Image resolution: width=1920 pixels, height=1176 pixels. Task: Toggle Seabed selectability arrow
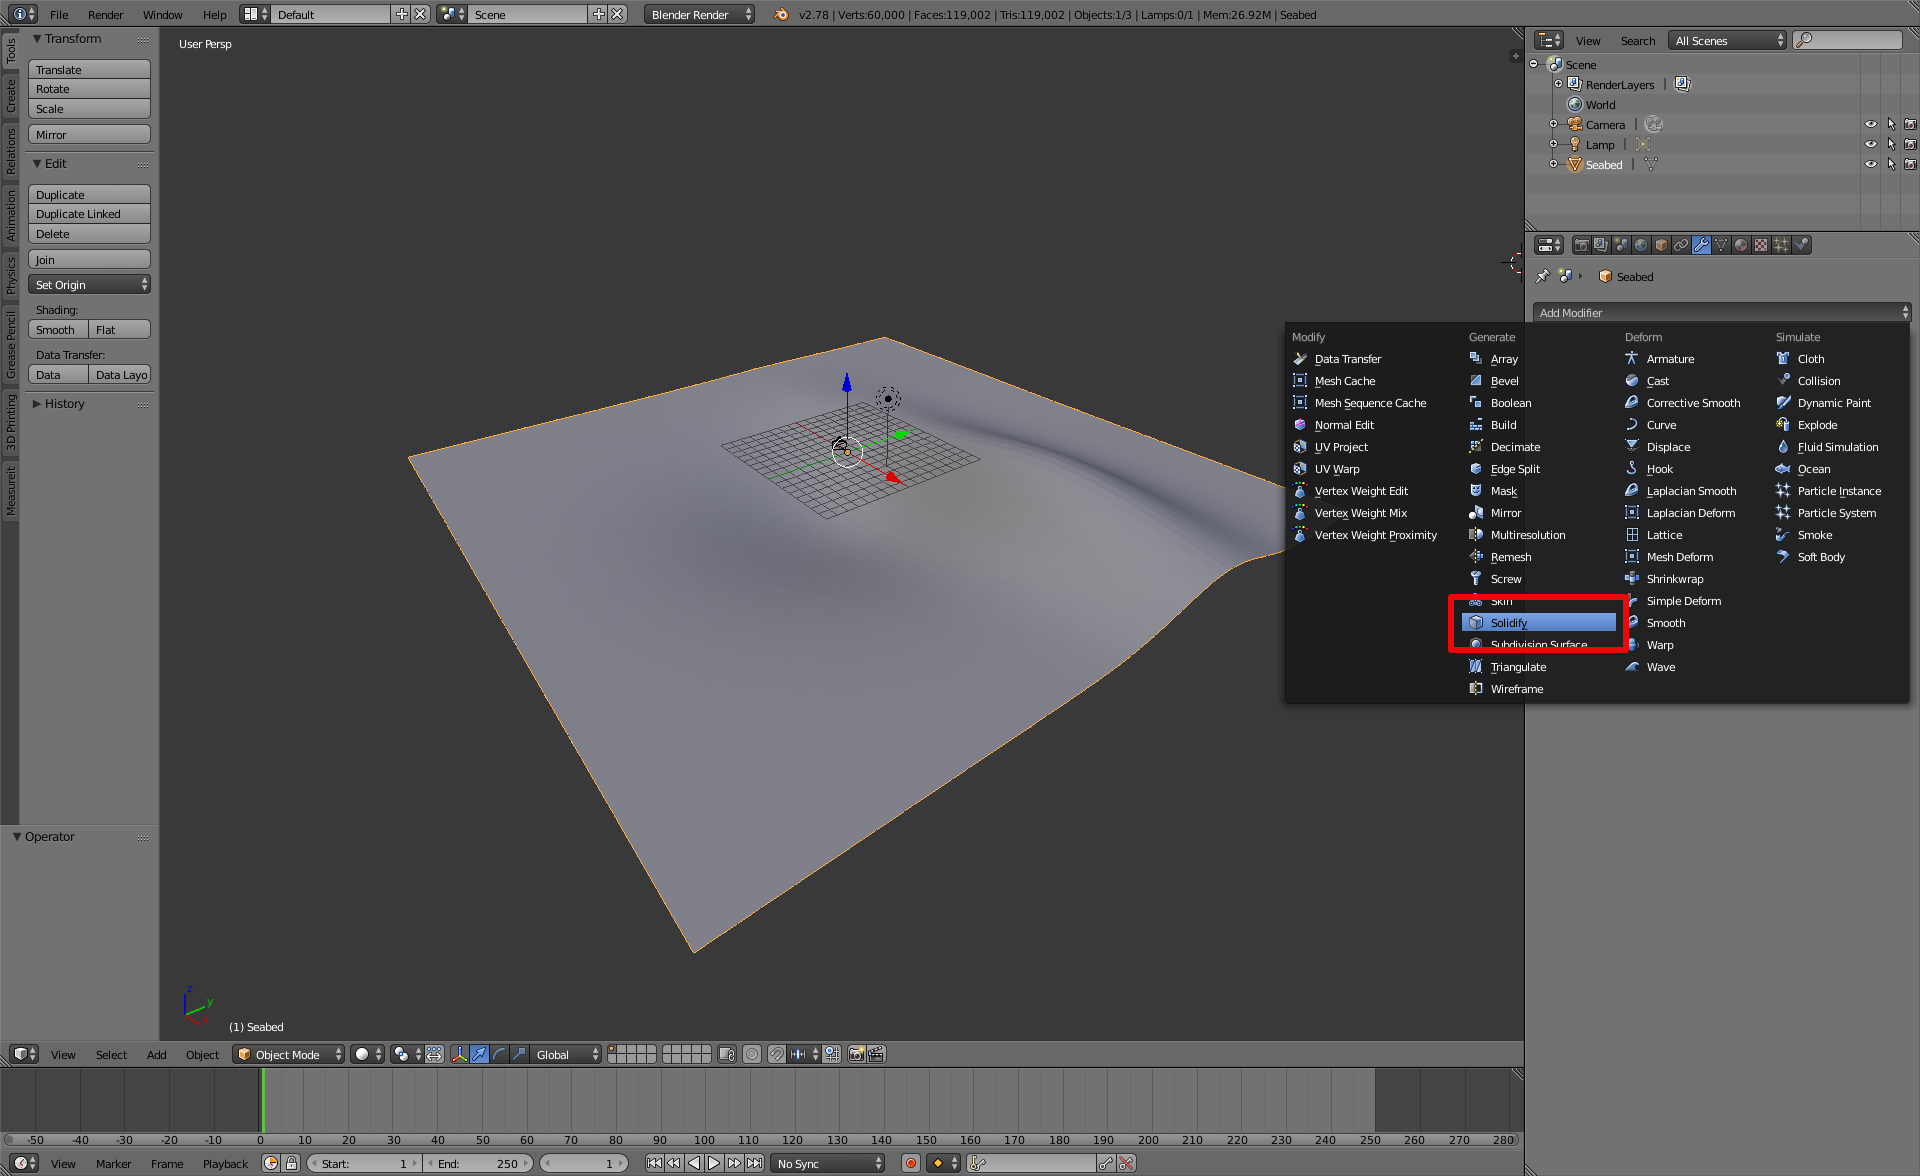[x=1891, y=164]
